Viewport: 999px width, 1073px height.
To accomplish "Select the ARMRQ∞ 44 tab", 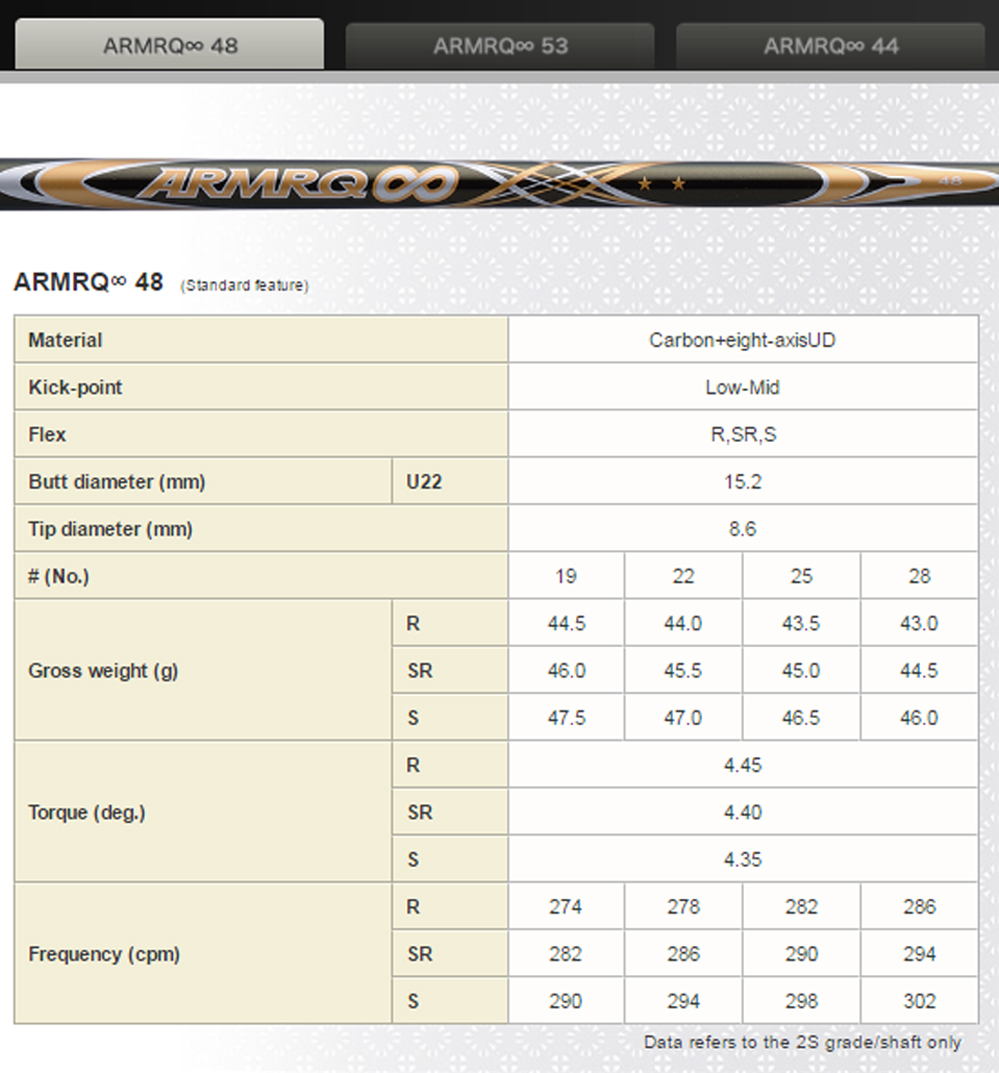I will (x=831, y=46).
